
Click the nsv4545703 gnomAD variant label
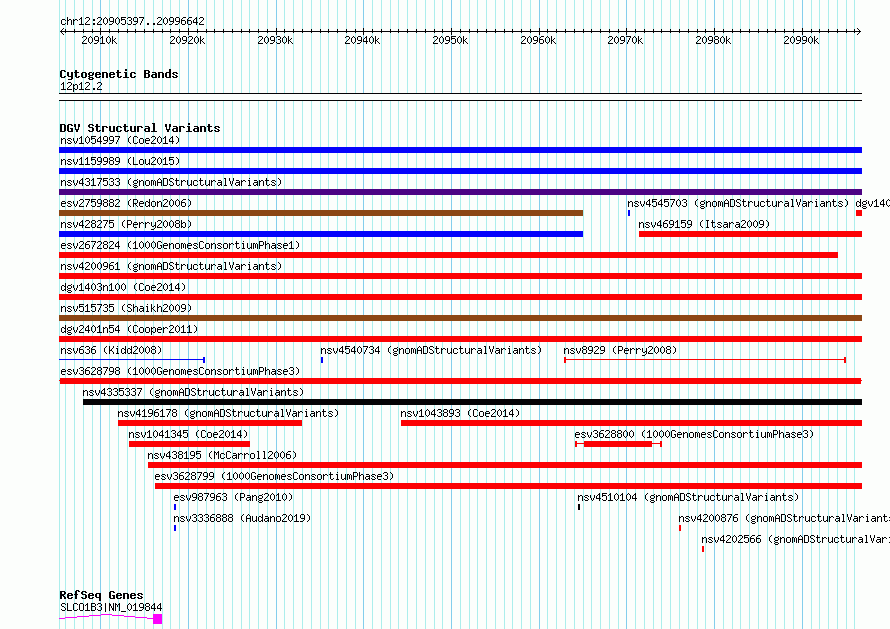coord(738,203)
